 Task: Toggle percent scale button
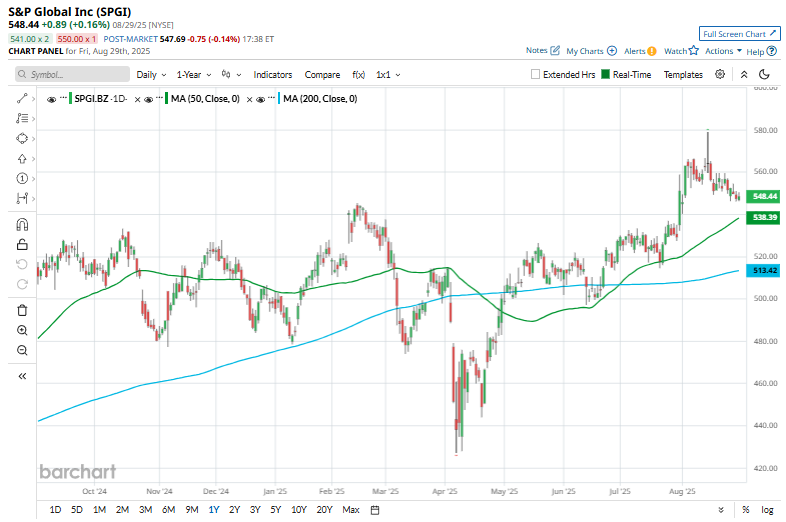[x=746, y=510]
